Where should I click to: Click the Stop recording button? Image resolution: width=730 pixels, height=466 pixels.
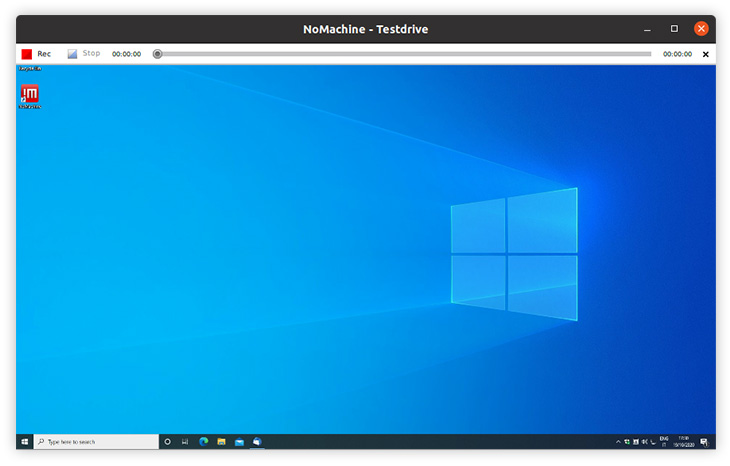click(84, 54)
